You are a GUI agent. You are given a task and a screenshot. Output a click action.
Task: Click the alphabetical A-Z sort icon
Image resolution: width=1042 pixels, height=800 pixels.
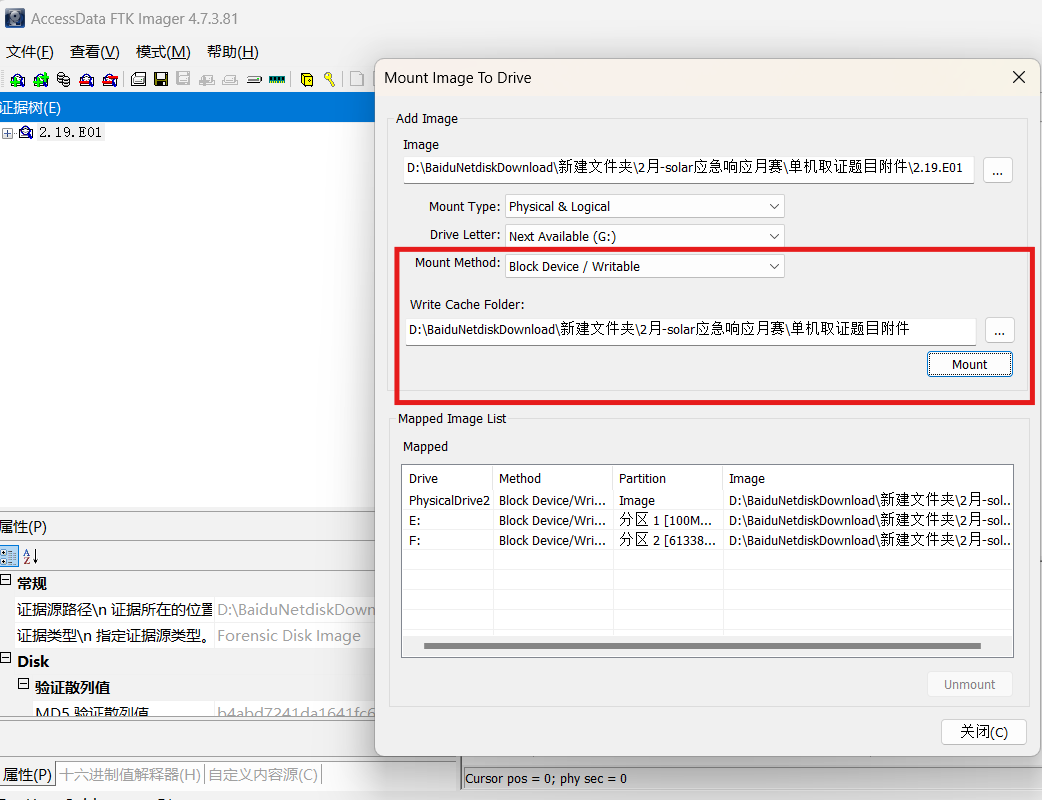[31, 556]
